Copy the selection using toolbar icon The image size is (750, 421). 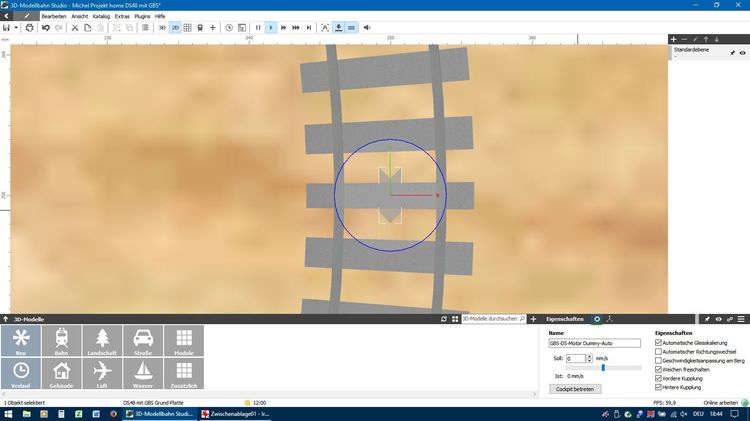(x=88, y=28)
